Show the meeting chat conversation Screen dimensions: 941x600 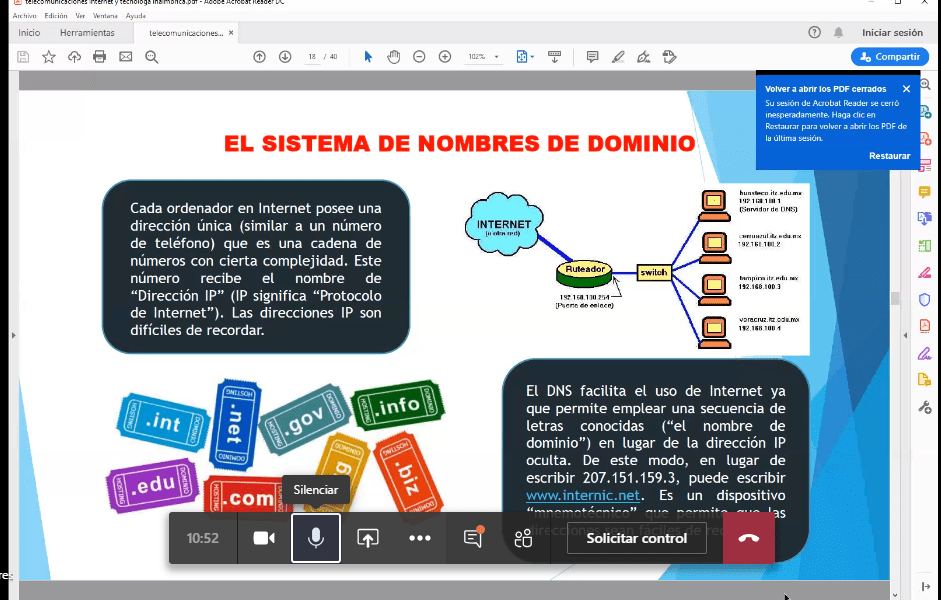[472, 538]
